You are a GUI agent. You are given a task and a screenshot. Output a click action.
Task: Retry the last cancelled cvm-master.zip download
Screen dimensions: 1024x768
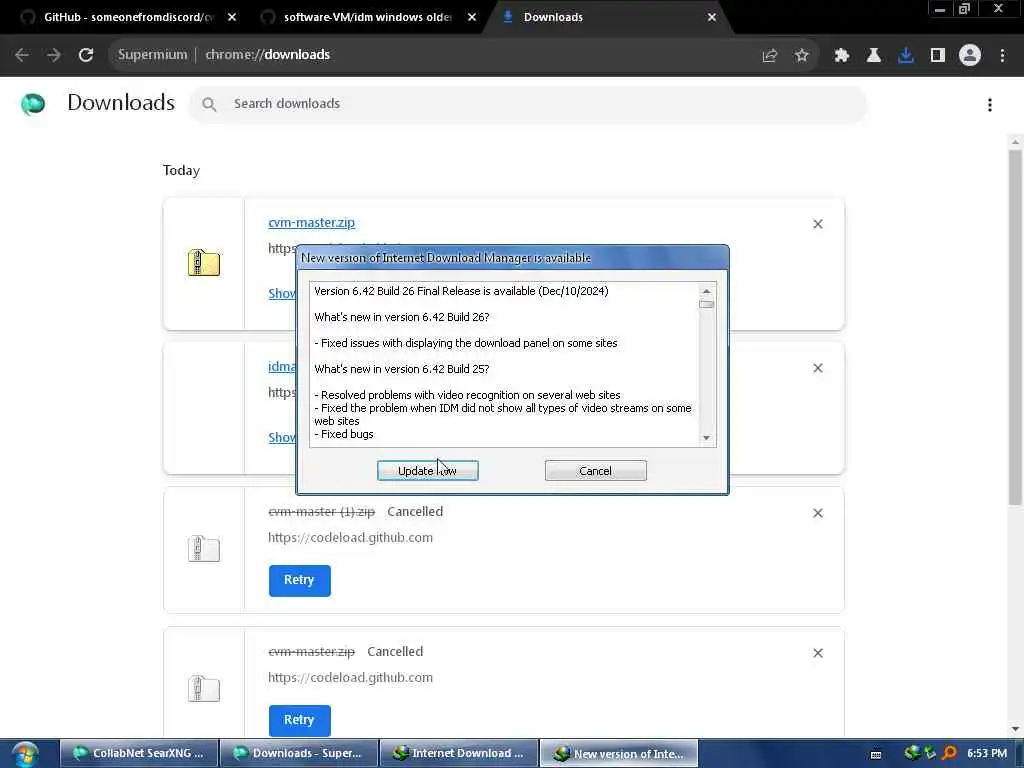299,720
